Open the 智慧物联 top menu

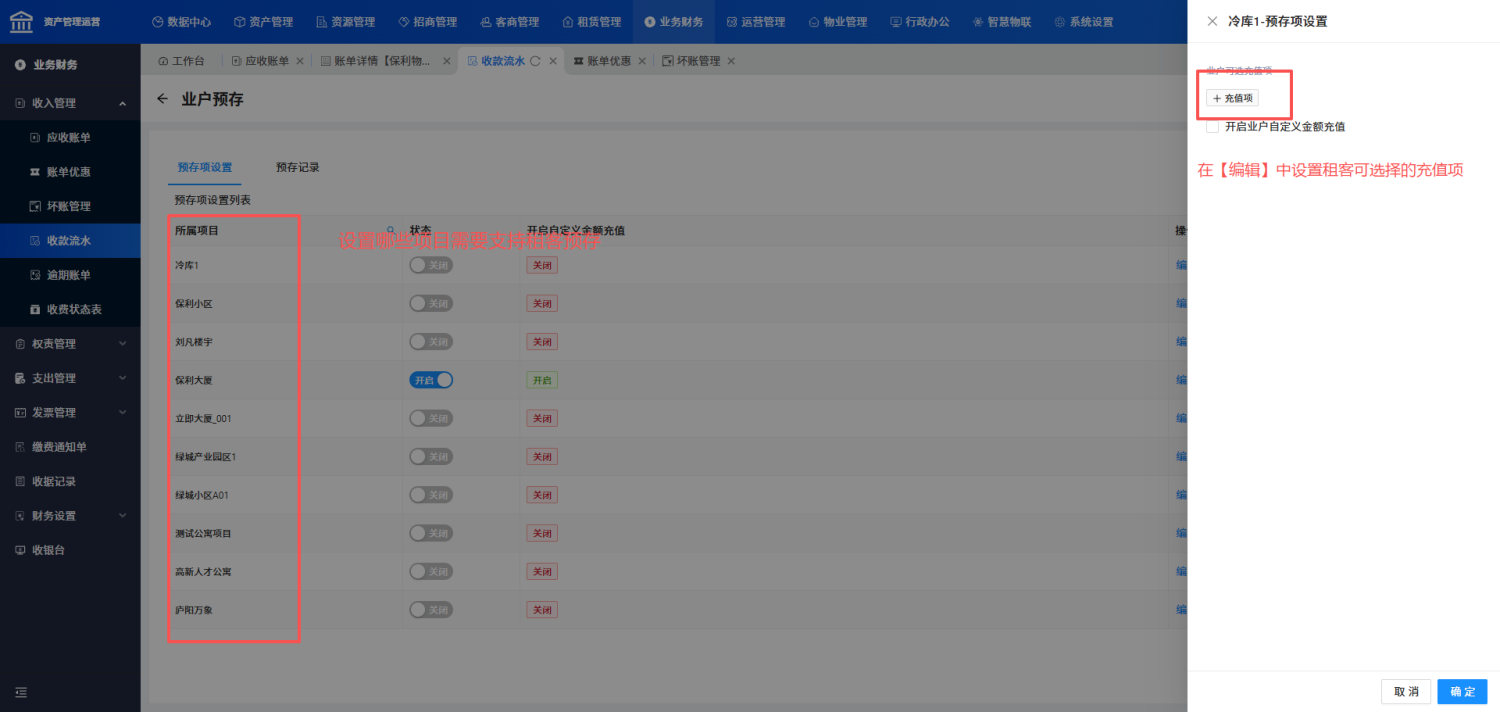tap(1001, 22)
